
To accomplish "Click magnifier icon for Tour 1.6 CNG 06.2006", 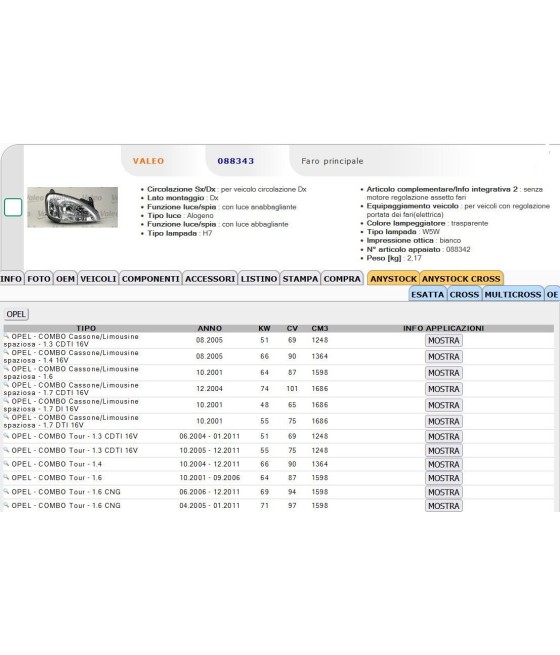I will coord(6,491).
